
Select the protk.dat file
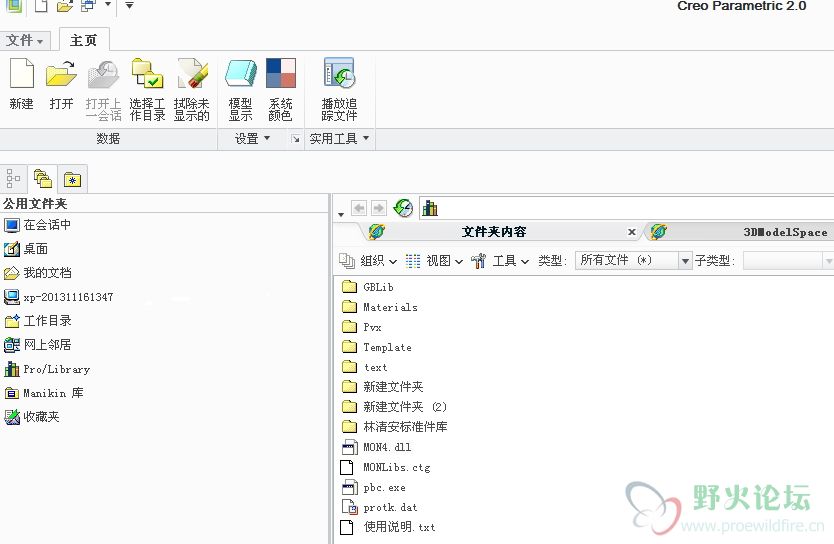(x=379, y=507)
